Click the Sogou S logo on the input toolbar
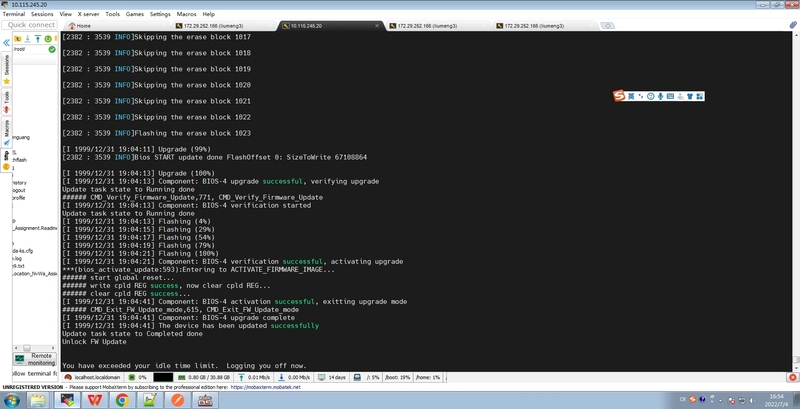The width and height of the screenshot is (800, 409). [x=619, y=96]
